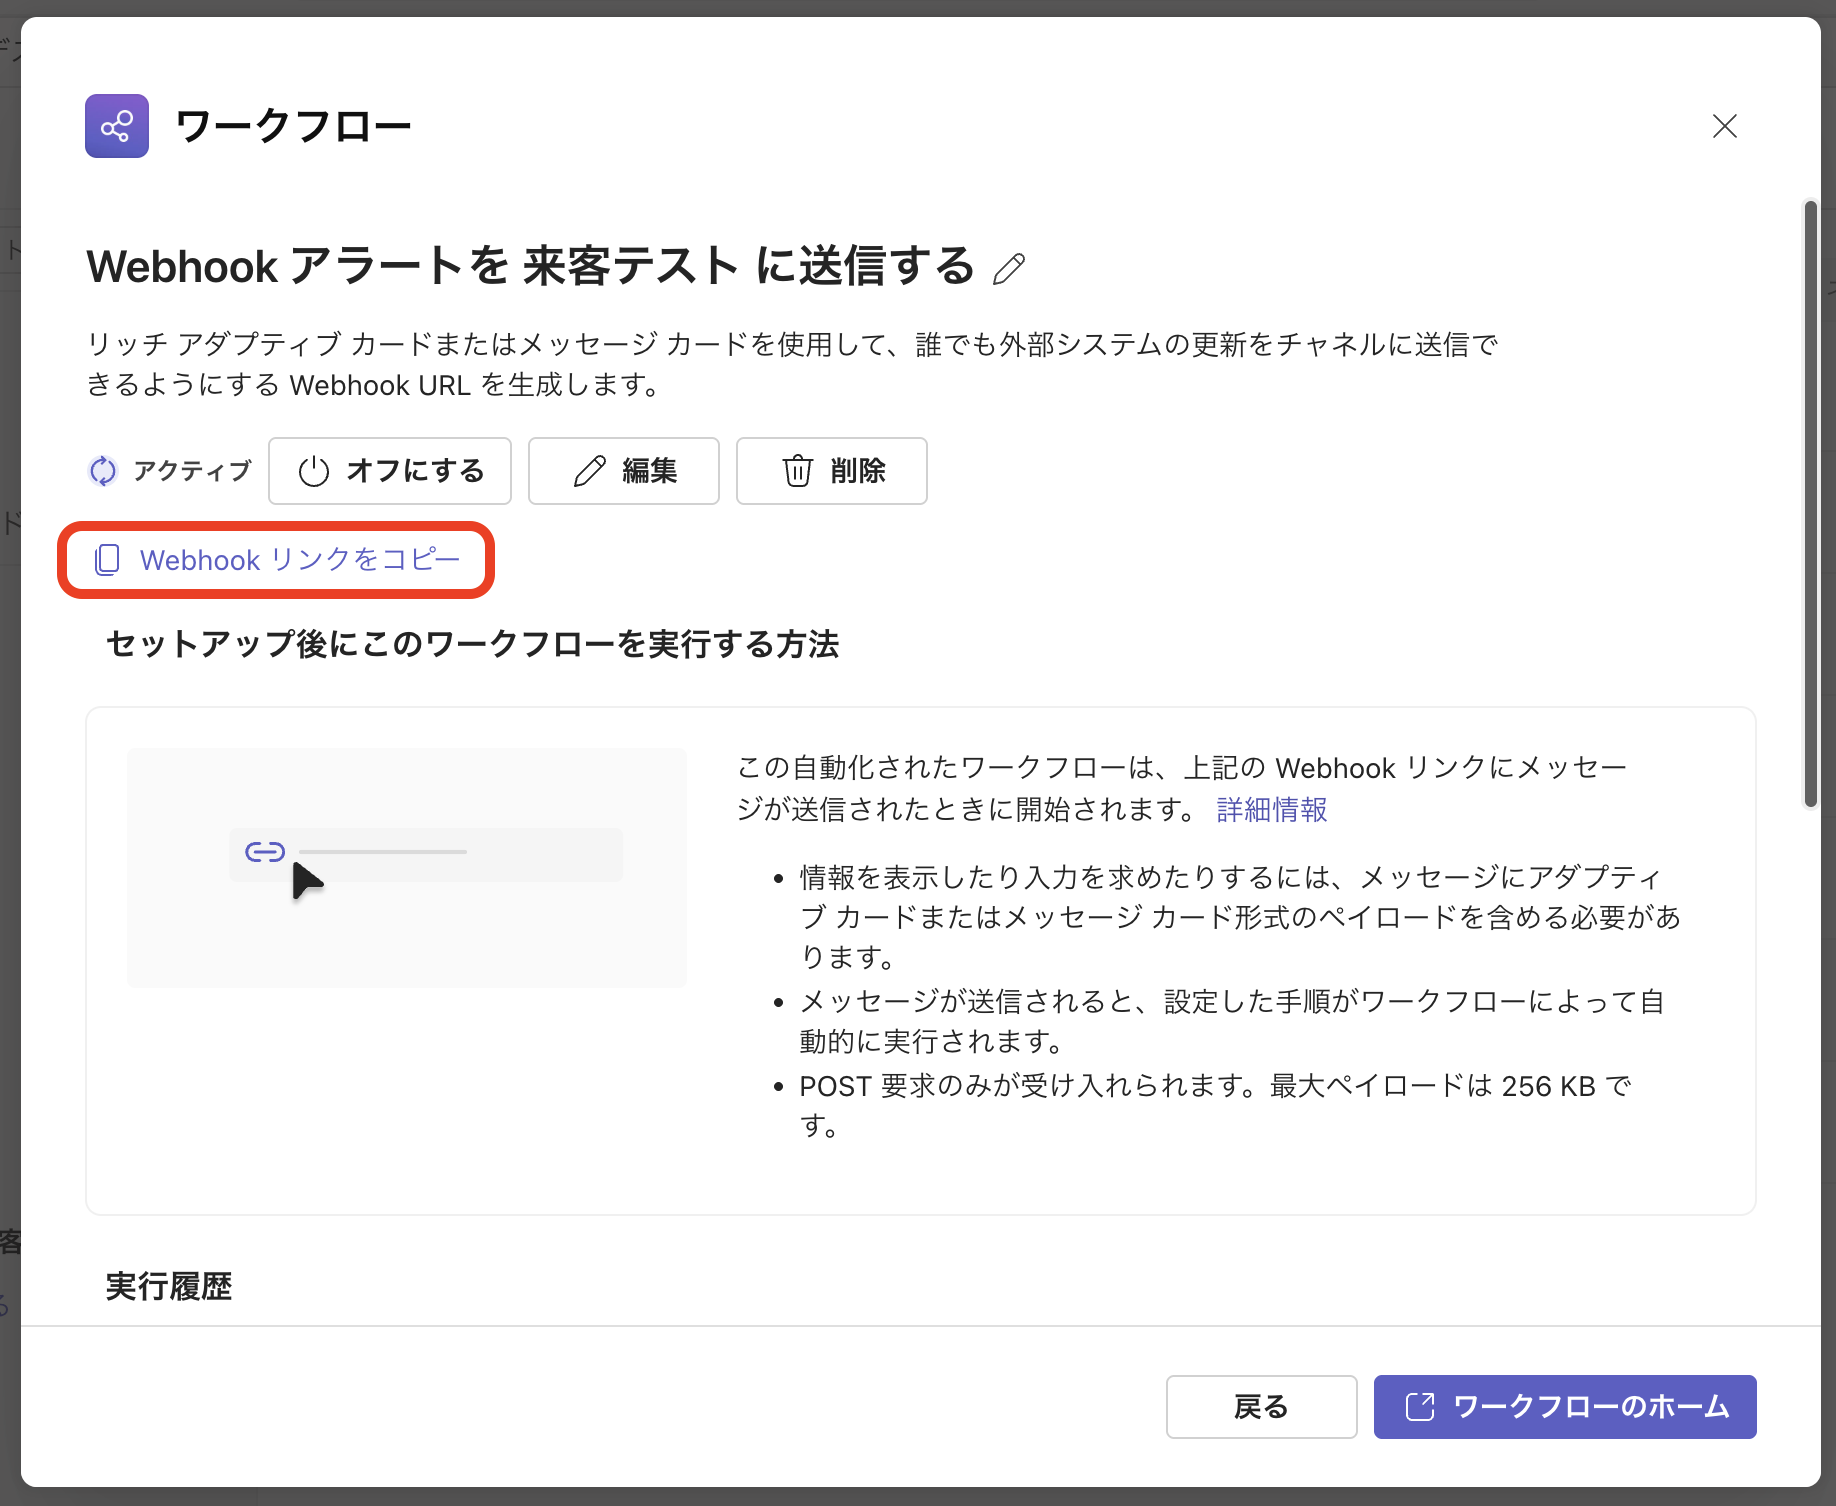This screenshot has width=1836, height=1506.
Task: Copy the webhook URL via Webhook リンクをコピー
Action: coord(299,560)
